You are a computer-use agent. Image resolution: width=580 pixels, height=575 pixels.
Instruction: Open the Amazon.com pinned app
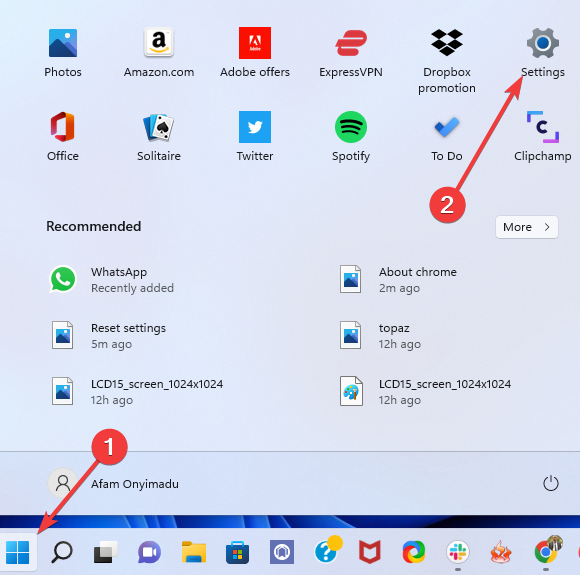pyautogui.click(x=159, y=53)
